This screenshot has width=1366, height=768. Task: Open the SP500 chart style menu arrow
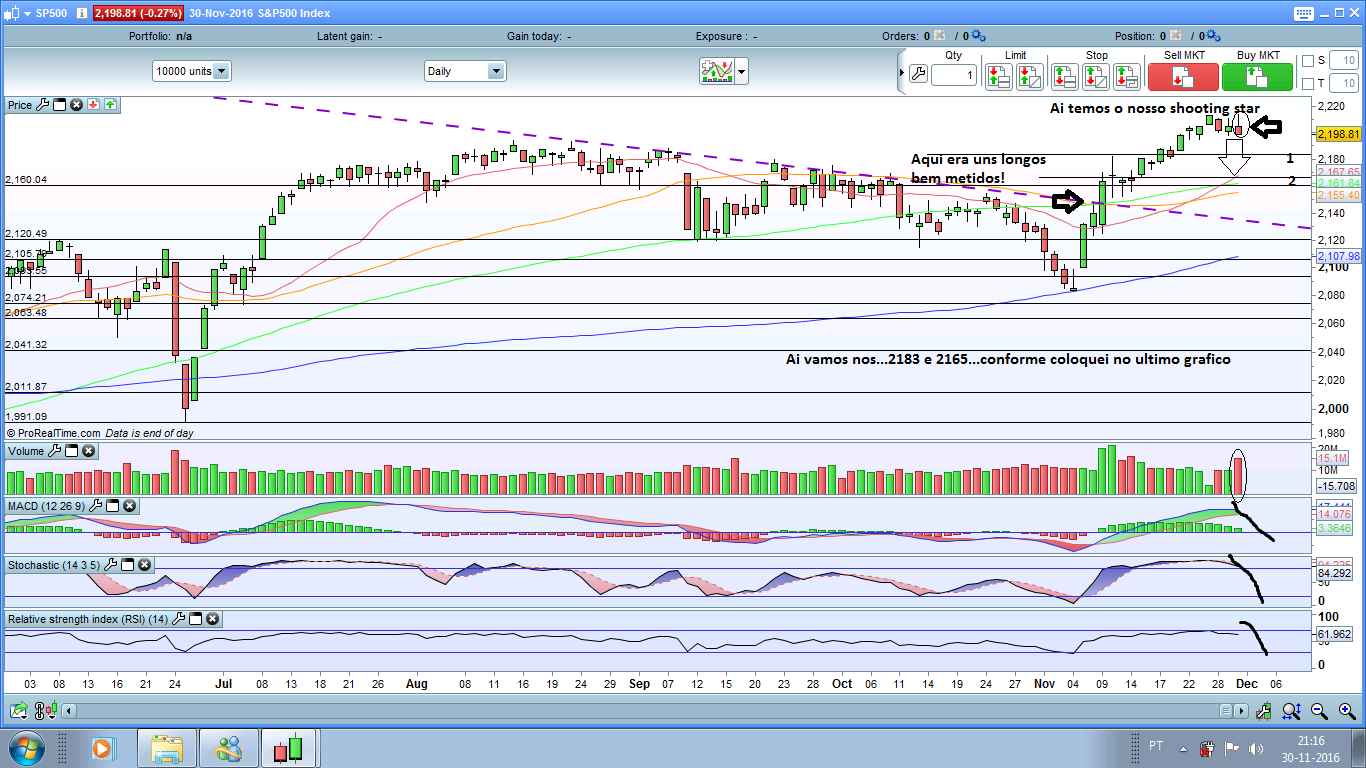point(25,13)
